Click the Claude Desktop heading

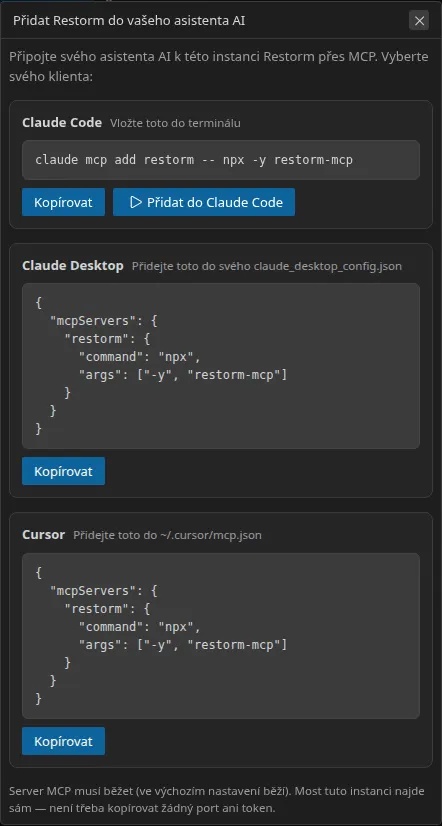(73, 266)
